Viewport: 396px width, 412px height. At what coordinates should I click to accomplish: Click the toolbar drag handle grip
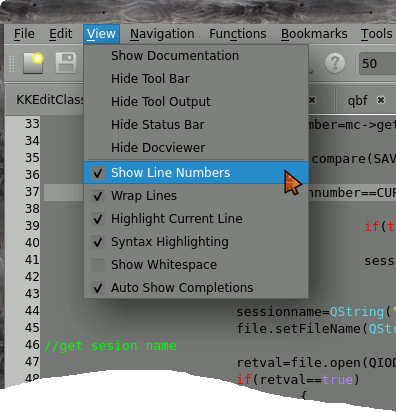pos(11,63)
